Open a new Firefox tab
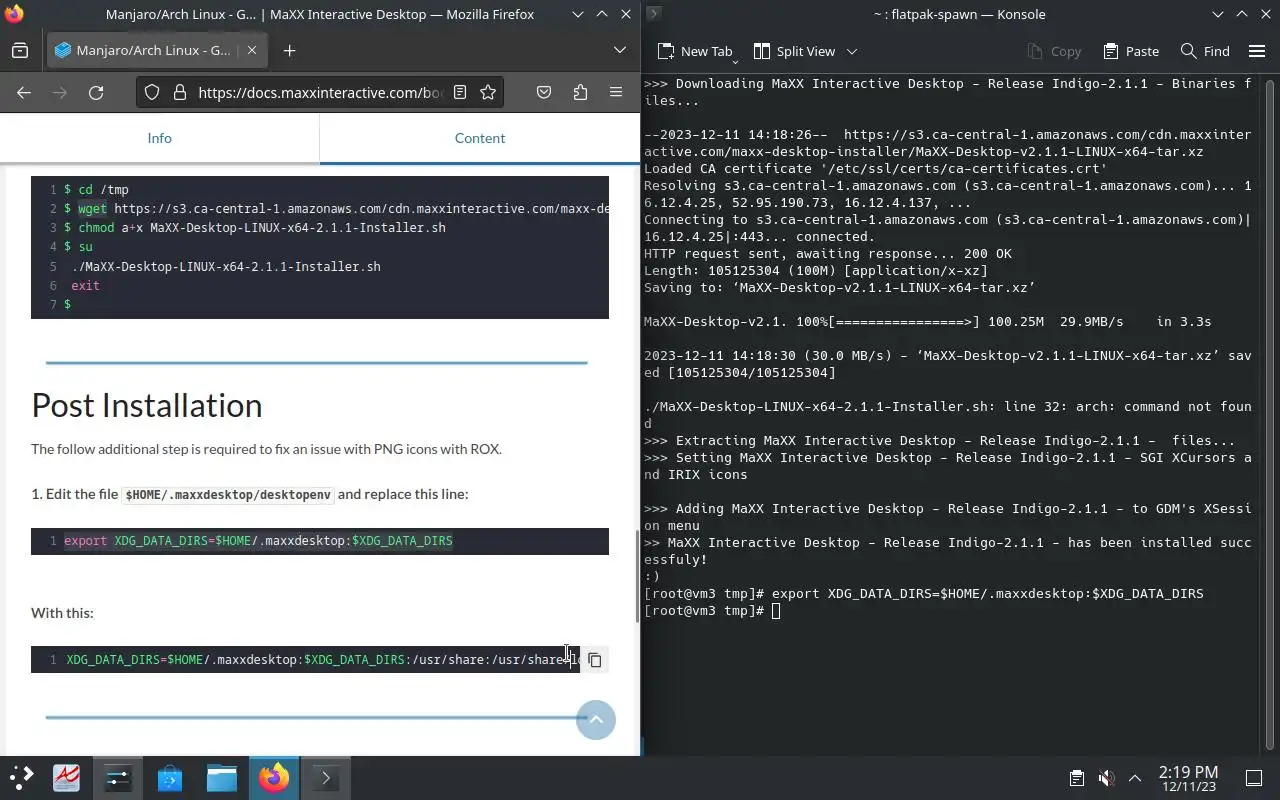Viewport: 1280px width, 800px height. [289, 50]
